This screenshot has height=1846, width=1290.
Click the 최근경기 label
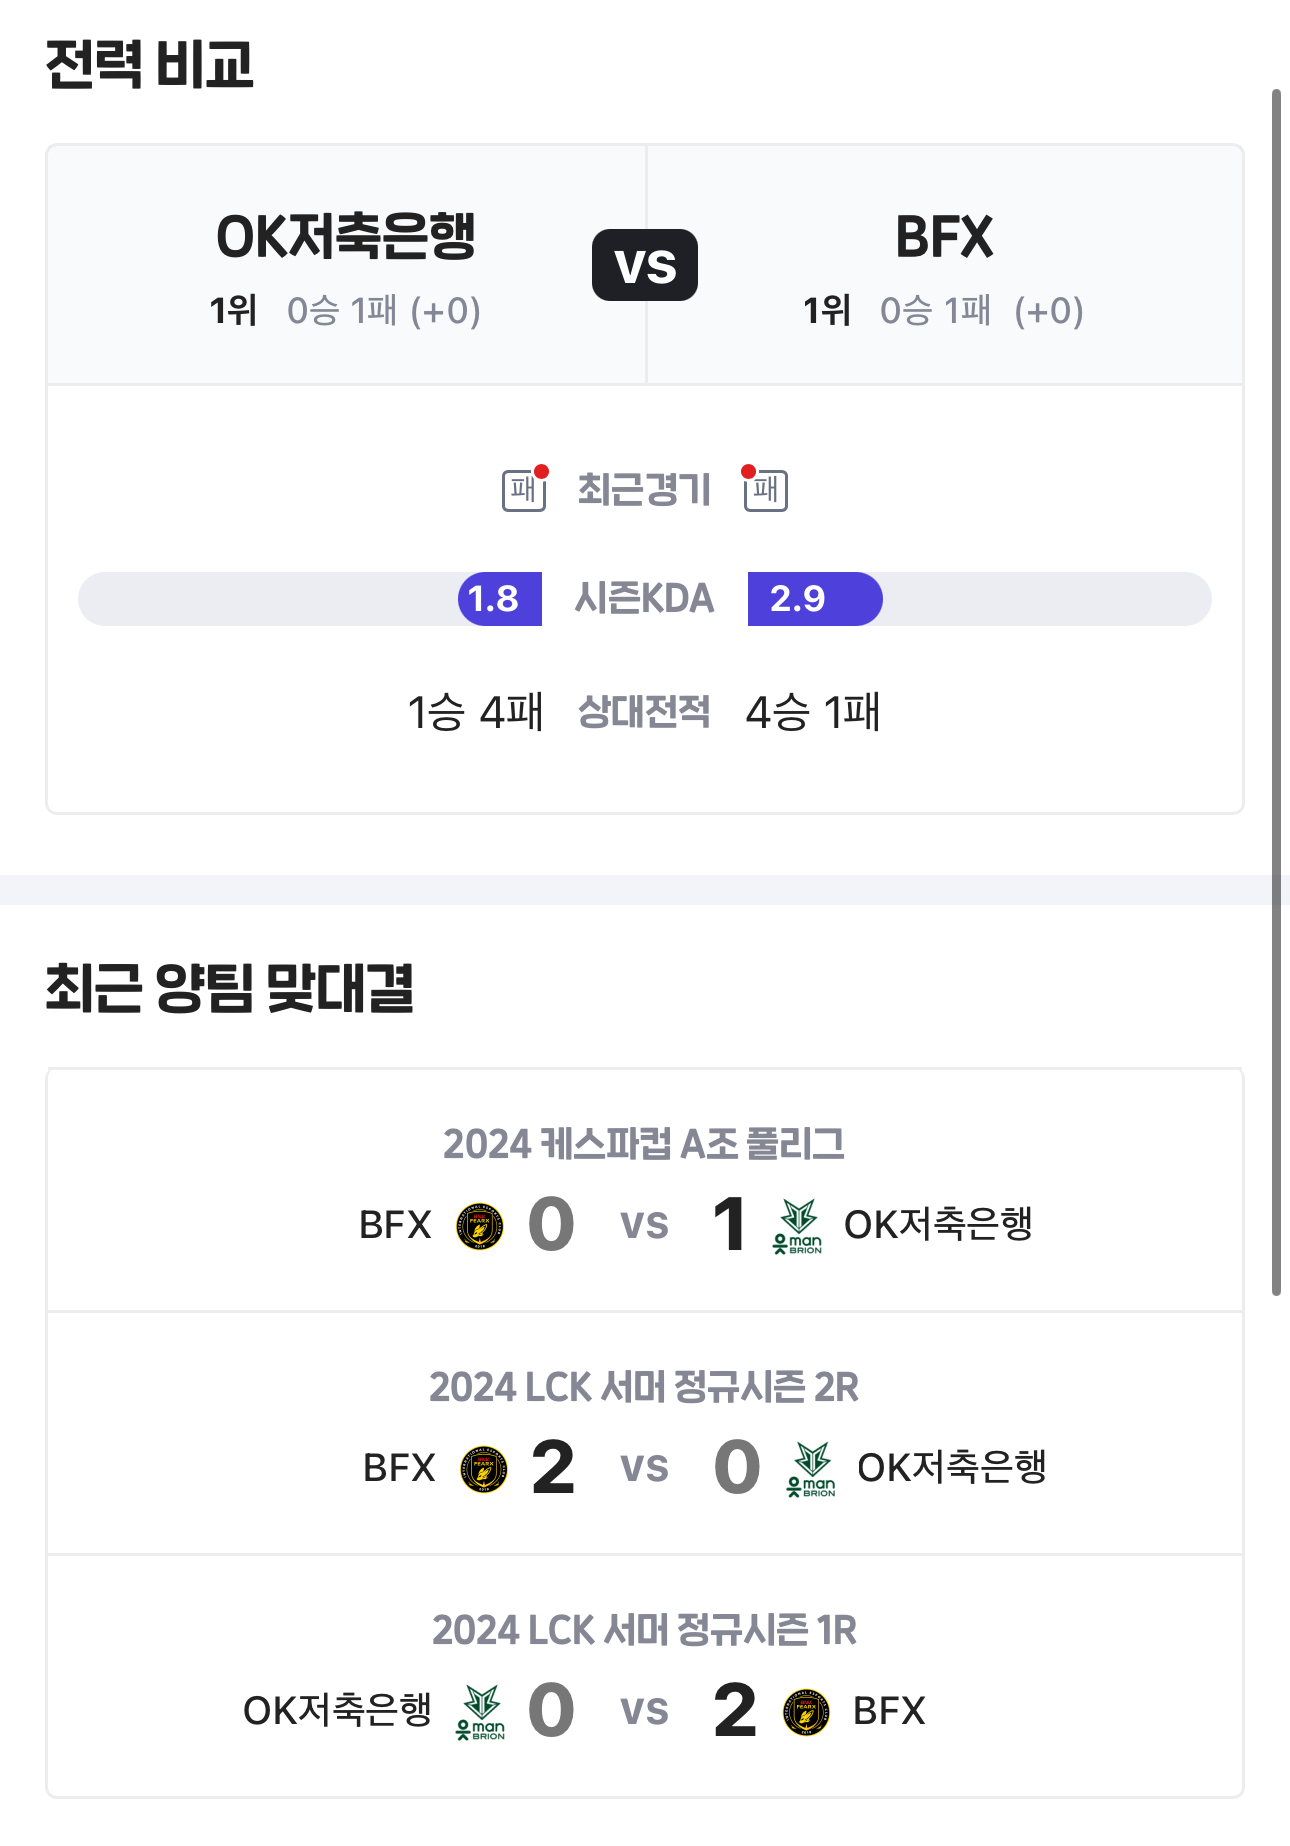click(644, 490)
